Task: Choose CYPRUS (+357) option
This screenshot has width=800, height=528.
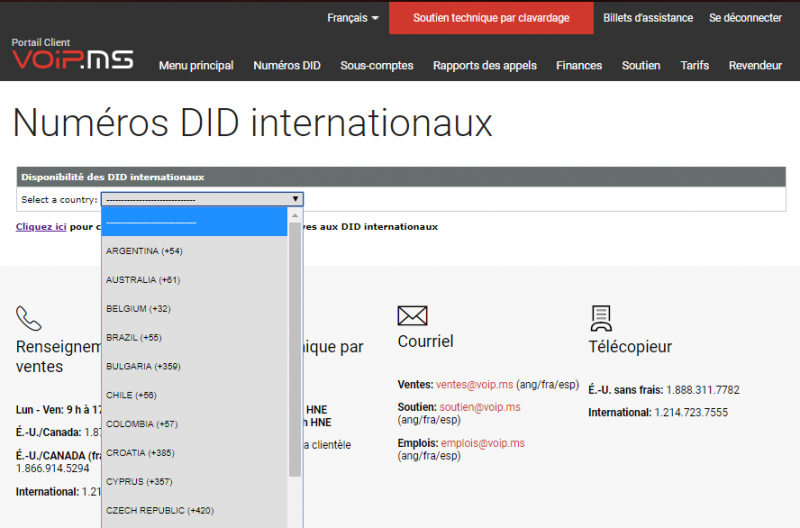Action: 194,482
